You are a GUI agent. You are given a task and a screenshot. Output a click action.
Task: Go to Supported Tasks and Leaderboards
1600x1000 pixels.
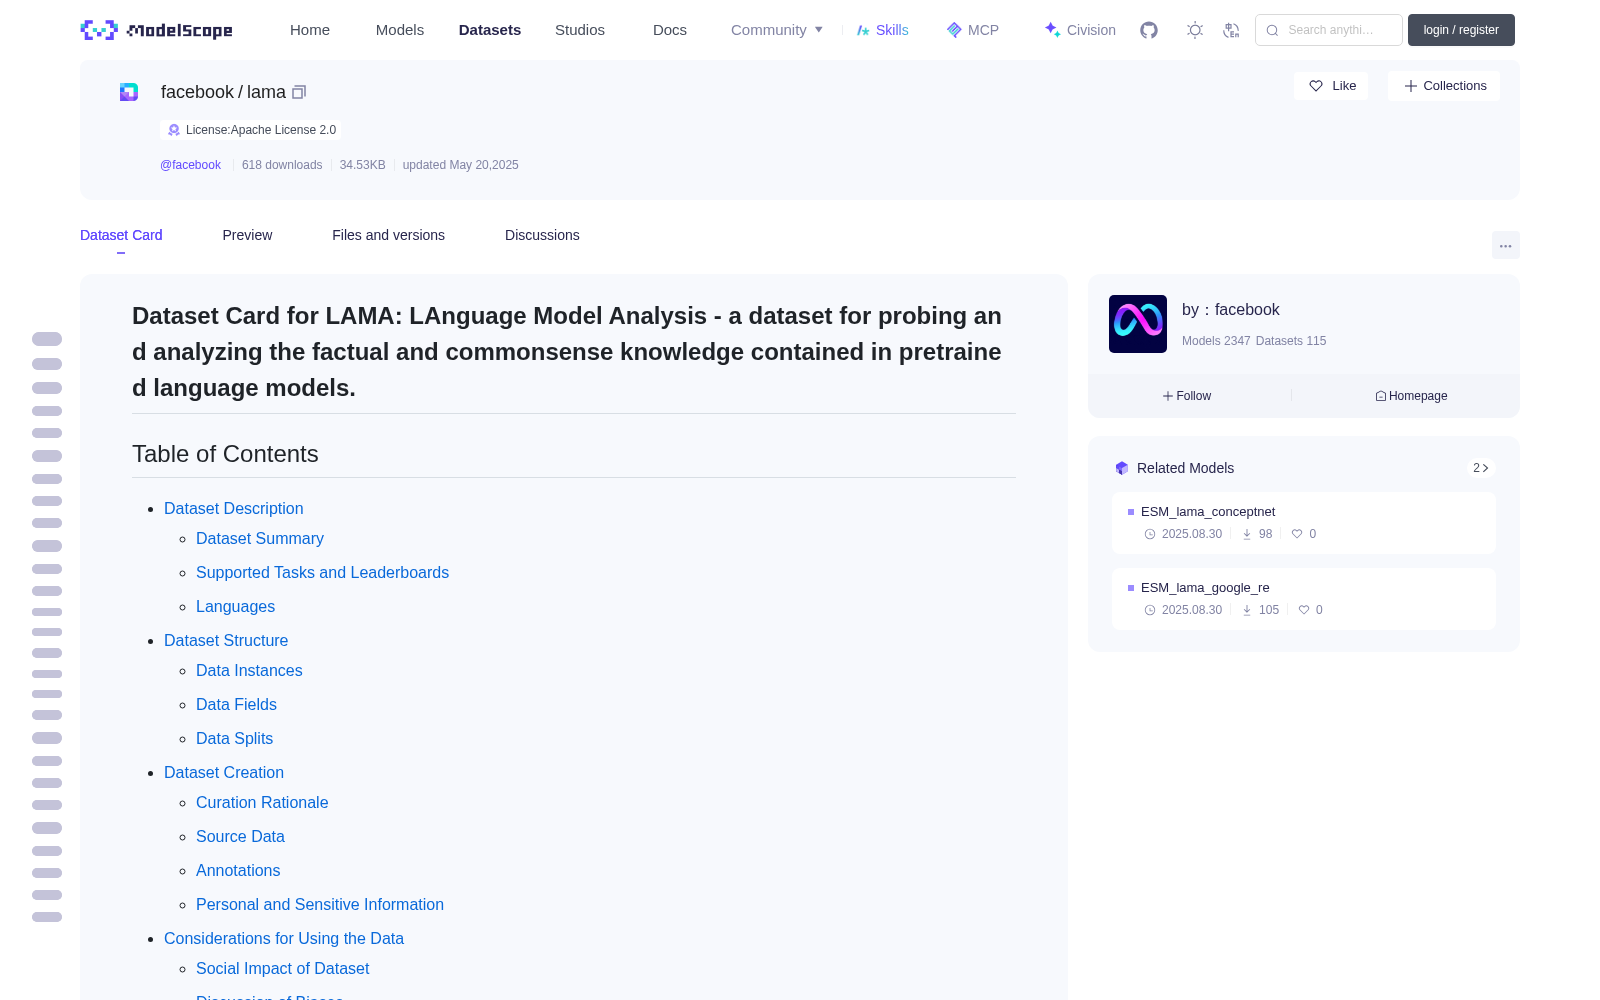point(322,572)
